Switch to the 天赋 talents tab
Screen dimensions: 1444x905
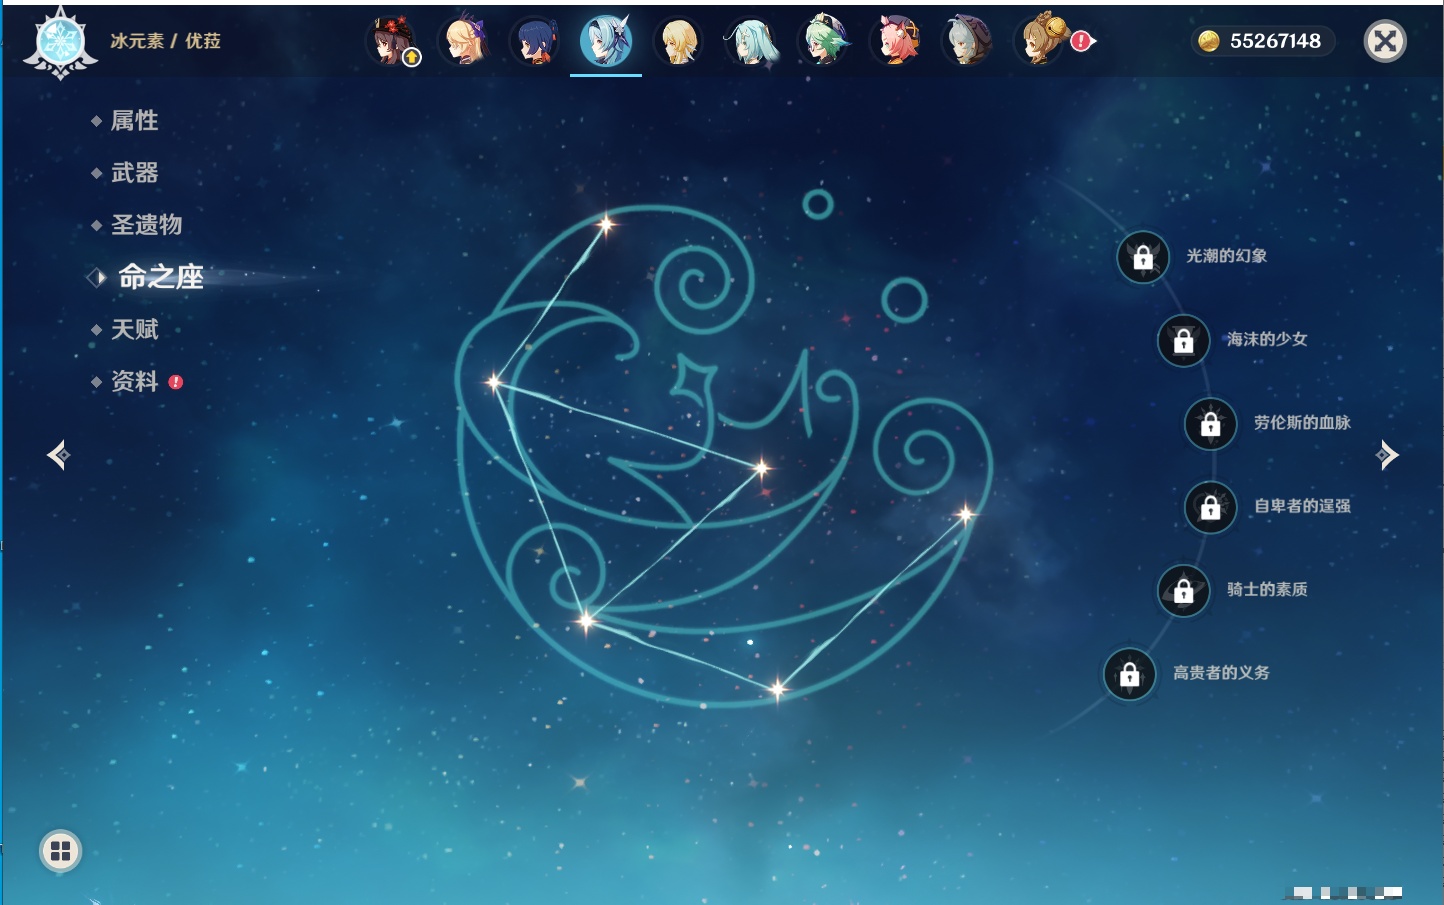tap(134, 329)
